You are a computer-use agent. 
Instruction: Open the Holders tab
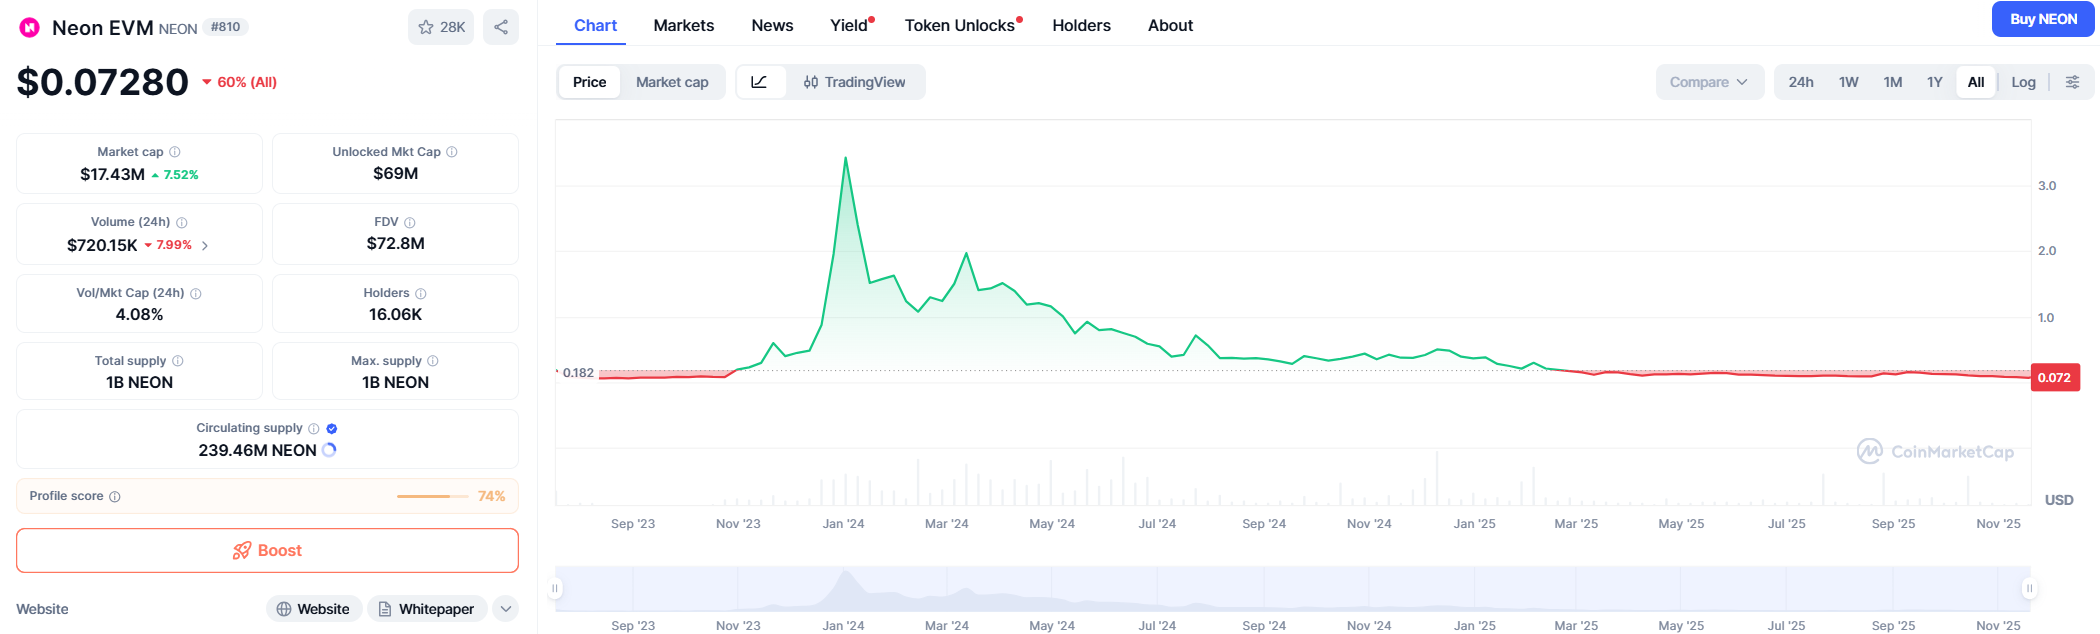pyautogui.click(x=1081, y=25)
